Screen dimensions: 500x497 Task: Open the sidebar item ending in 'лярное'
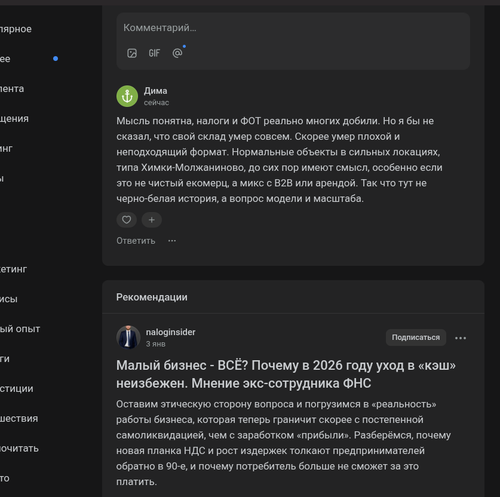[x=16, y=29]
